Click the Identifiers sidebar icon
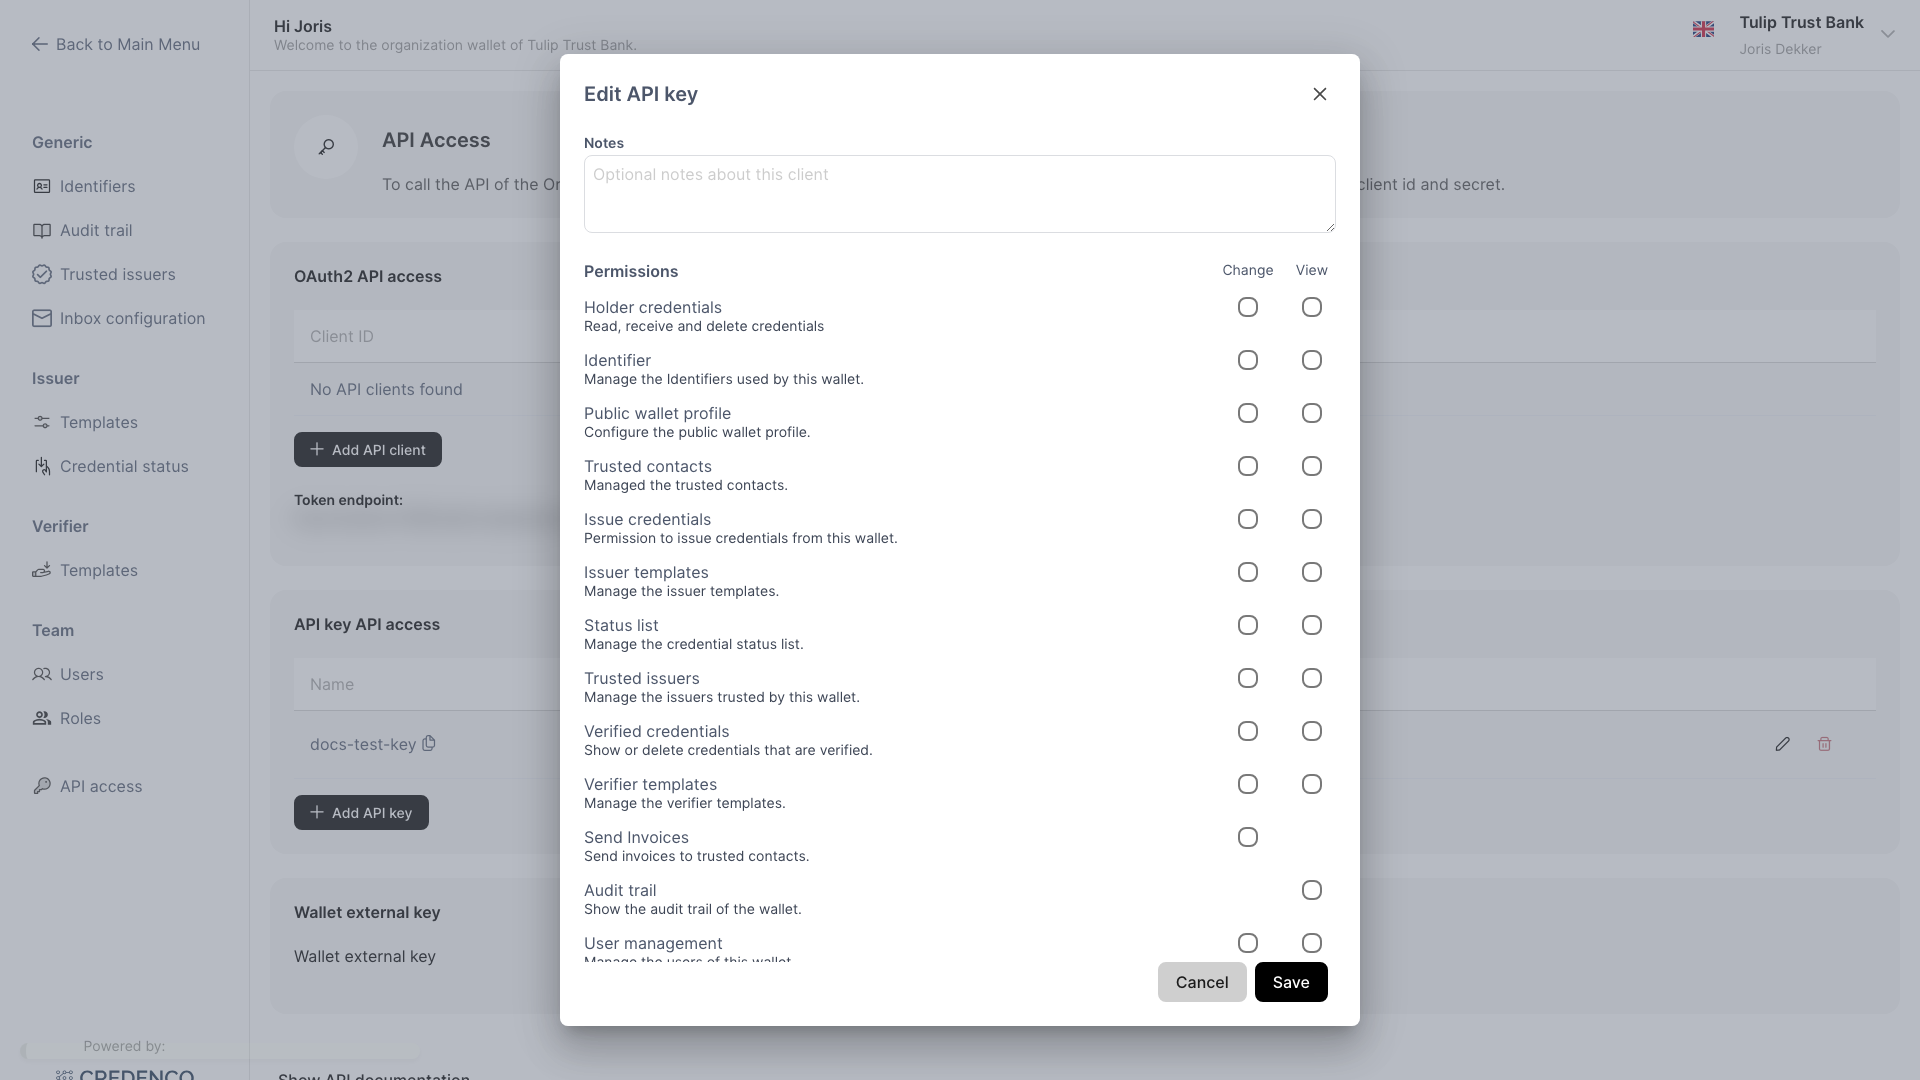The image size is (1920, 1080). point(42,186)
